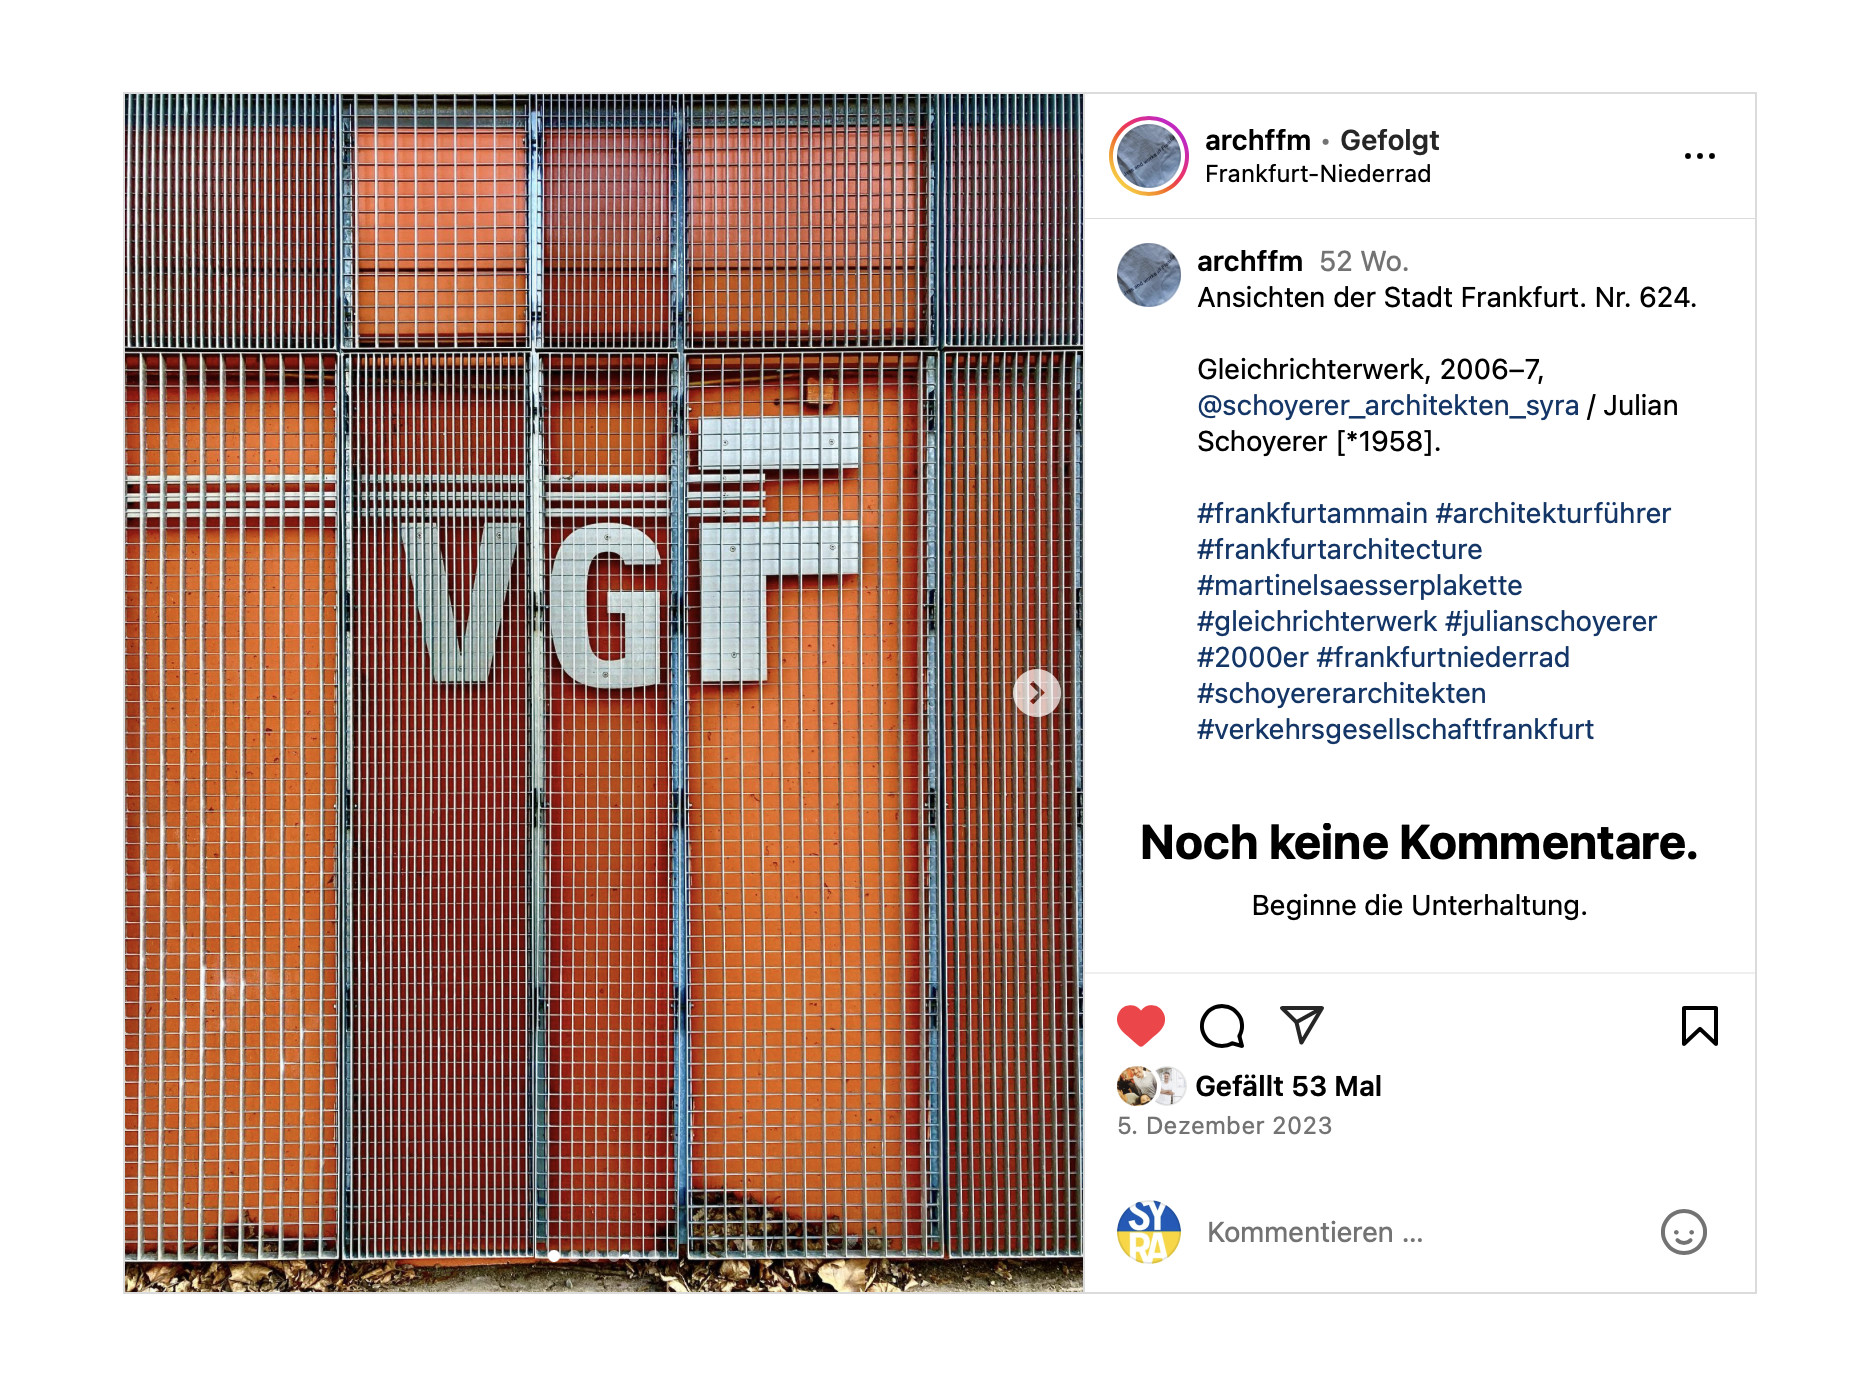Open the Frankfurt-Niederrad location link
The image size is (1874, 1384).
(1318, 174)
